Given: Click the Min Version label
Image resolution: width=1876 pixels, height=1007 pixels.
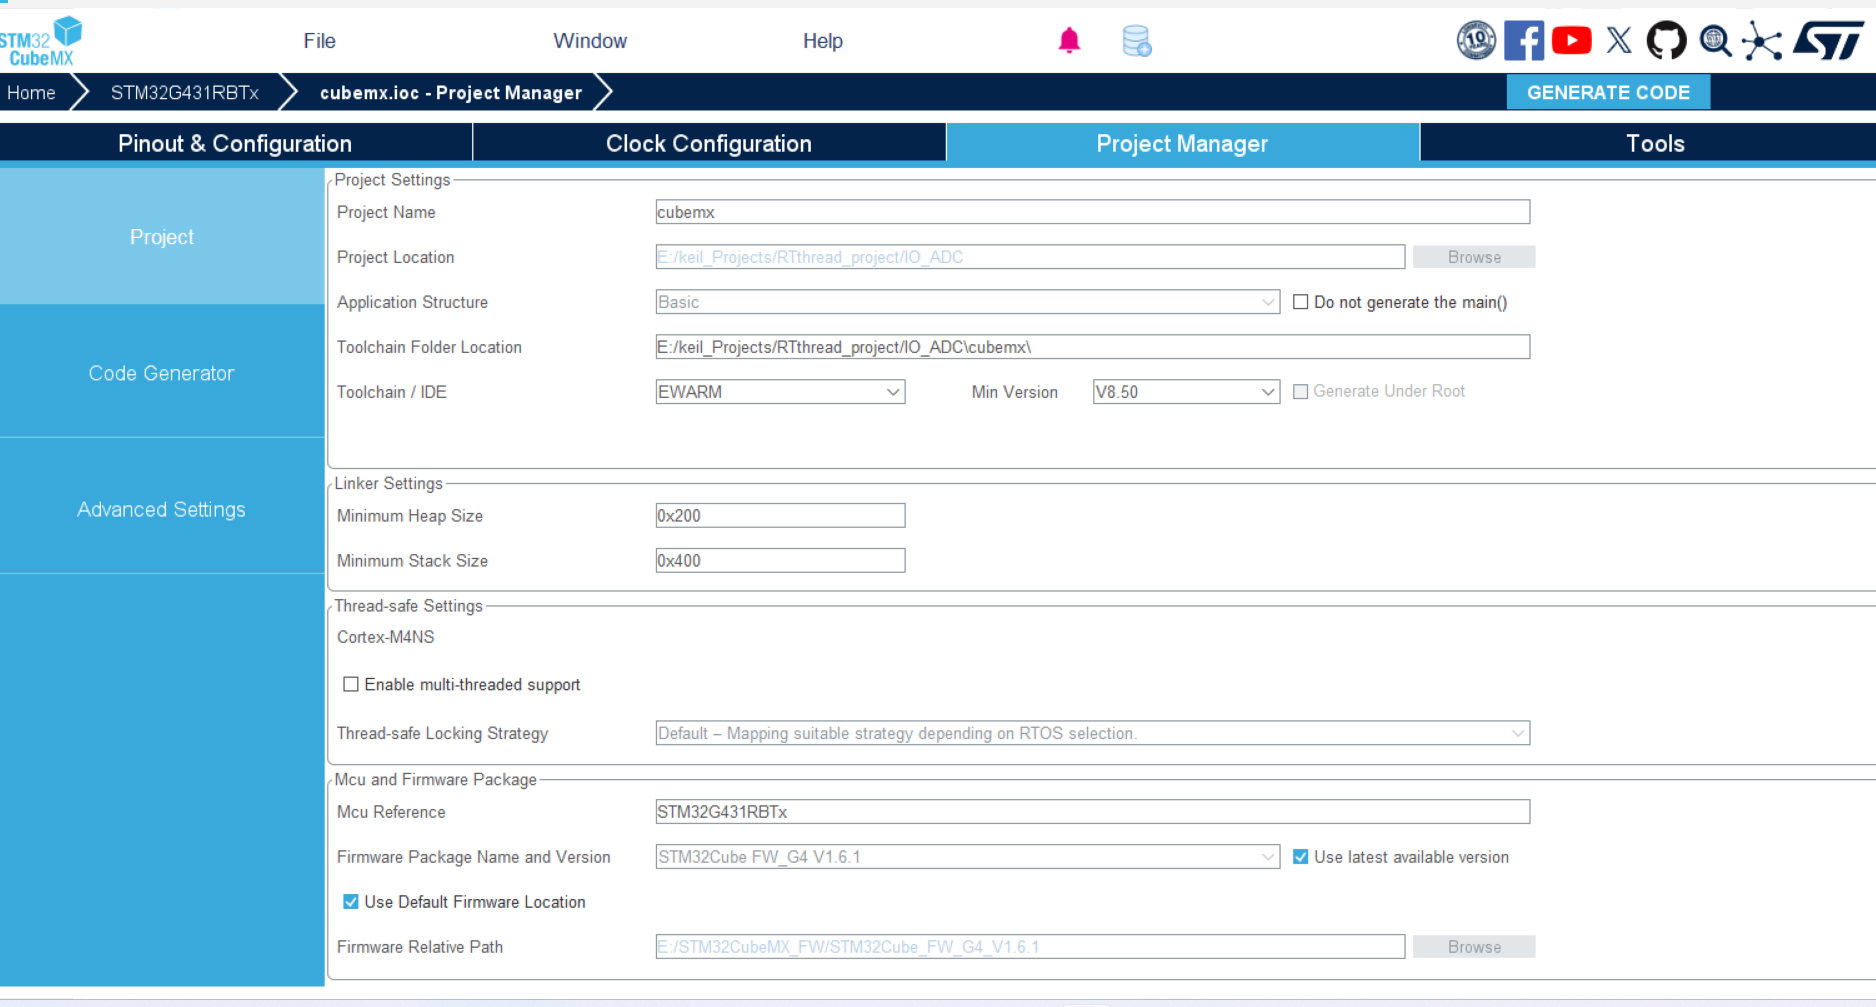Looking at the screenshot, I should point(1014,392).
